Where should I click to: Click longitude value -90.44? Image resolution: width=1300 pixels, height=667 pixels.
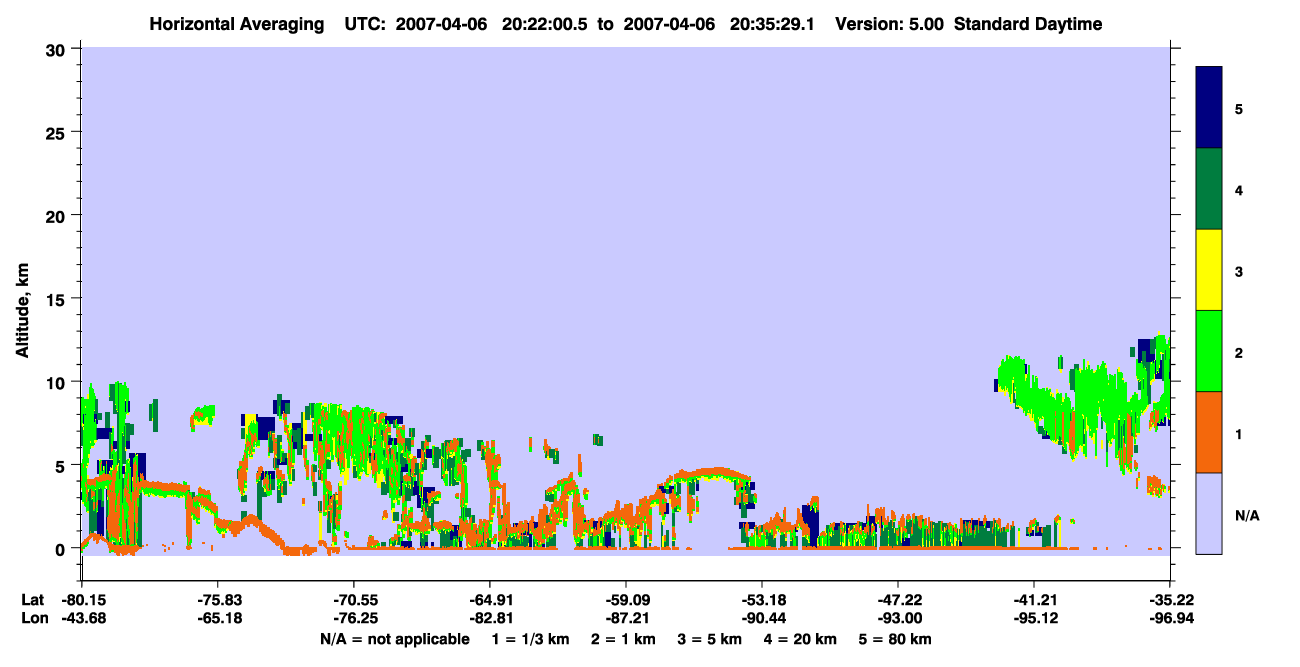tap(762, 618)
